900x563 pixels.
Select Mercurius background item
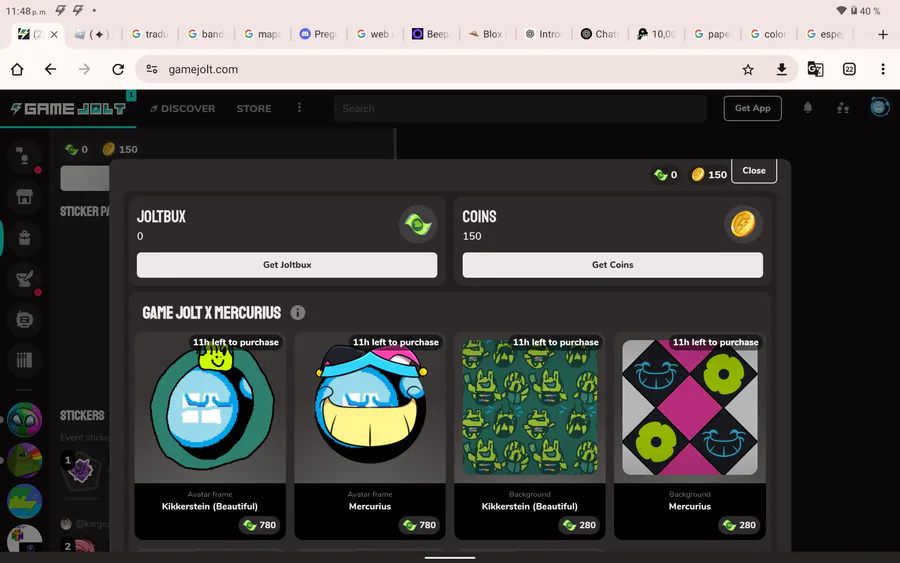click(x=690, y=436)
